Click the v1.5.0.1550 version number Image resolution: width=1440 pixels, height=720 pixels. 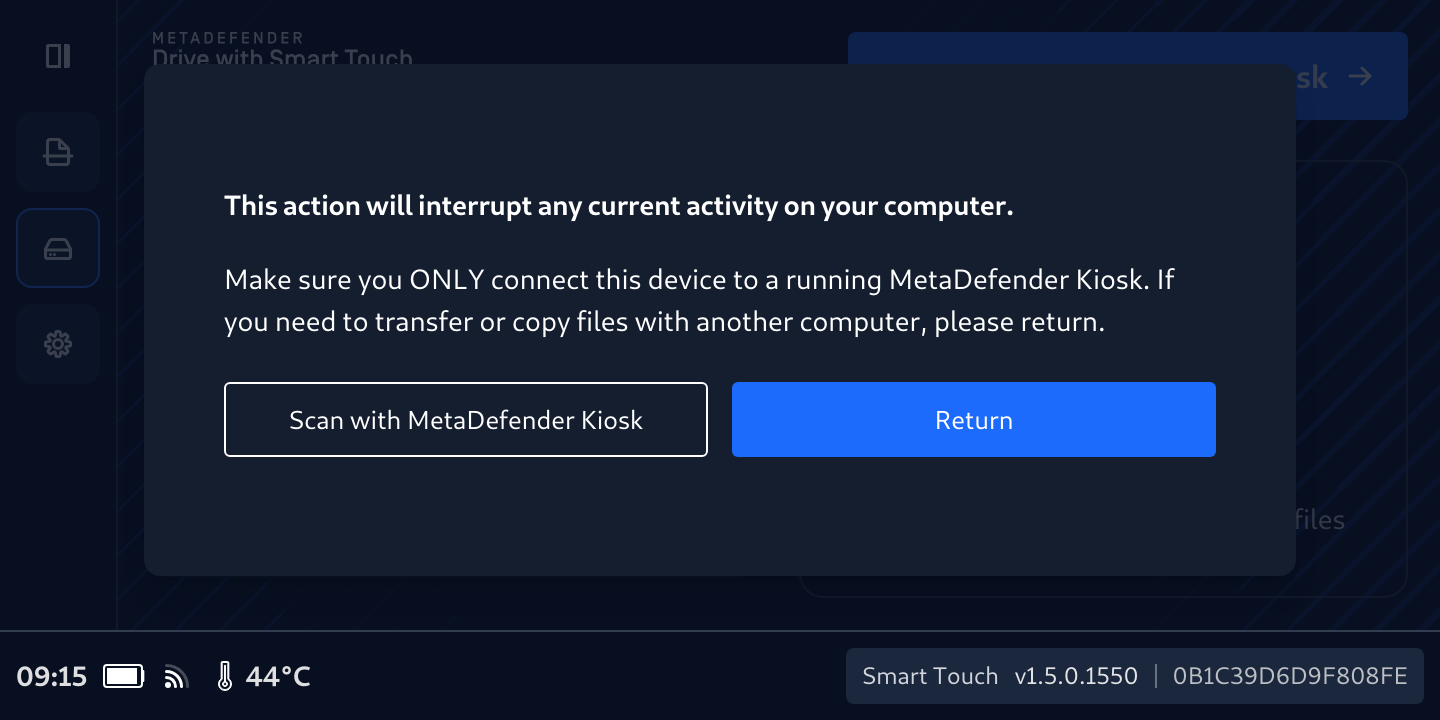1076,677
